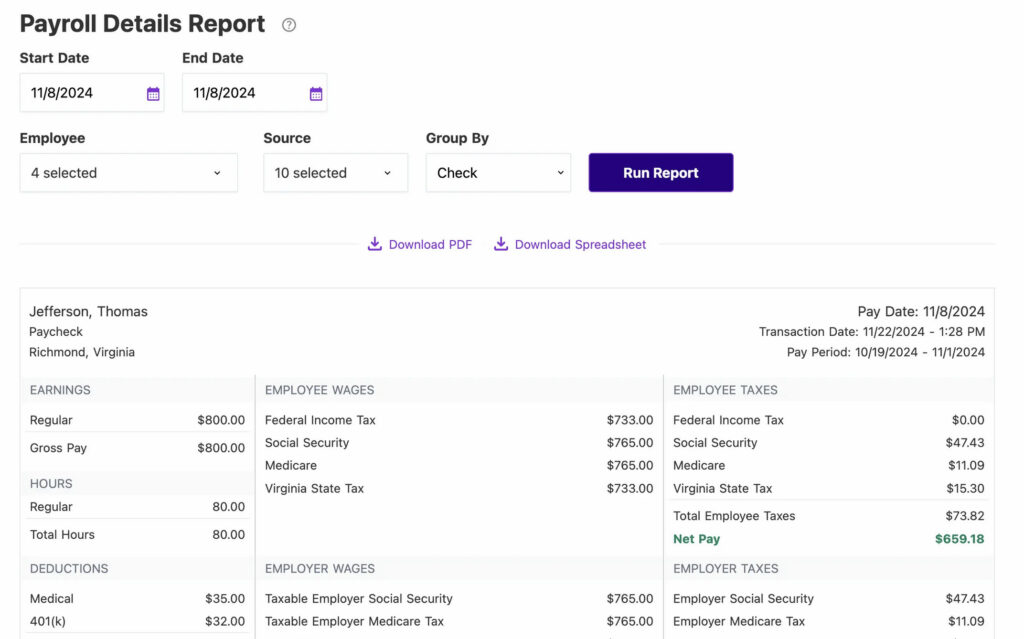The width and height of the screenshot is (1024, 639).
Task: Click the EMPLOYEE WAGES section header
Action: [319, 390]
